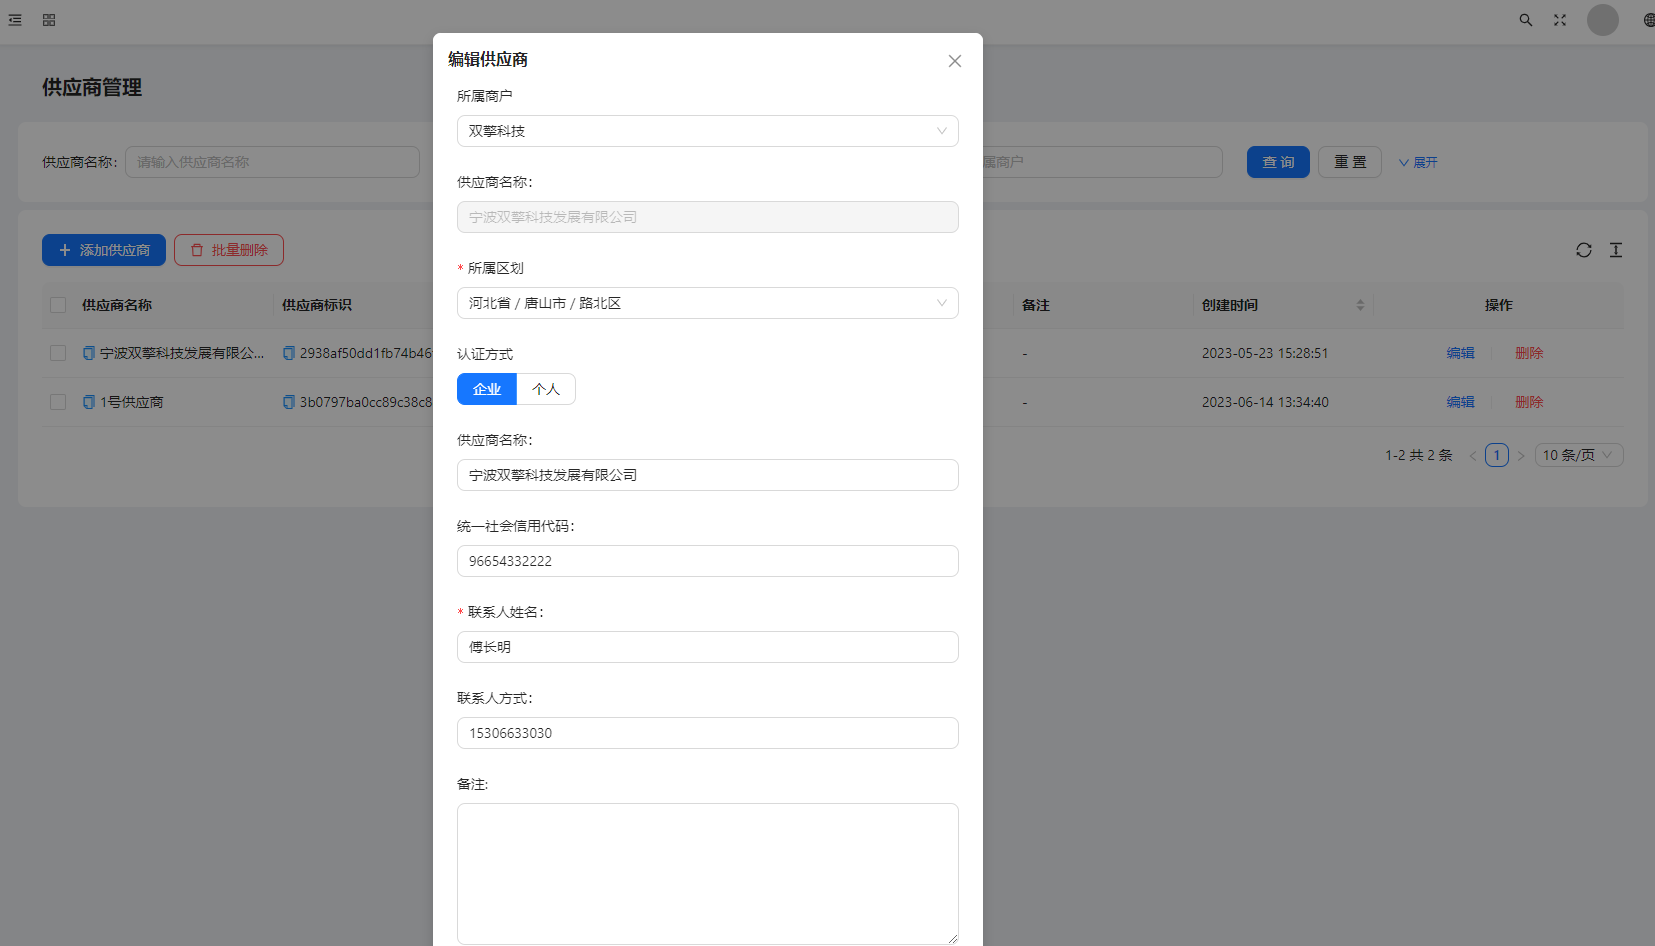The image size is (1655, 946).
Task: Edit the 2023-05-23 supplier row
Action: (1461, 353)
